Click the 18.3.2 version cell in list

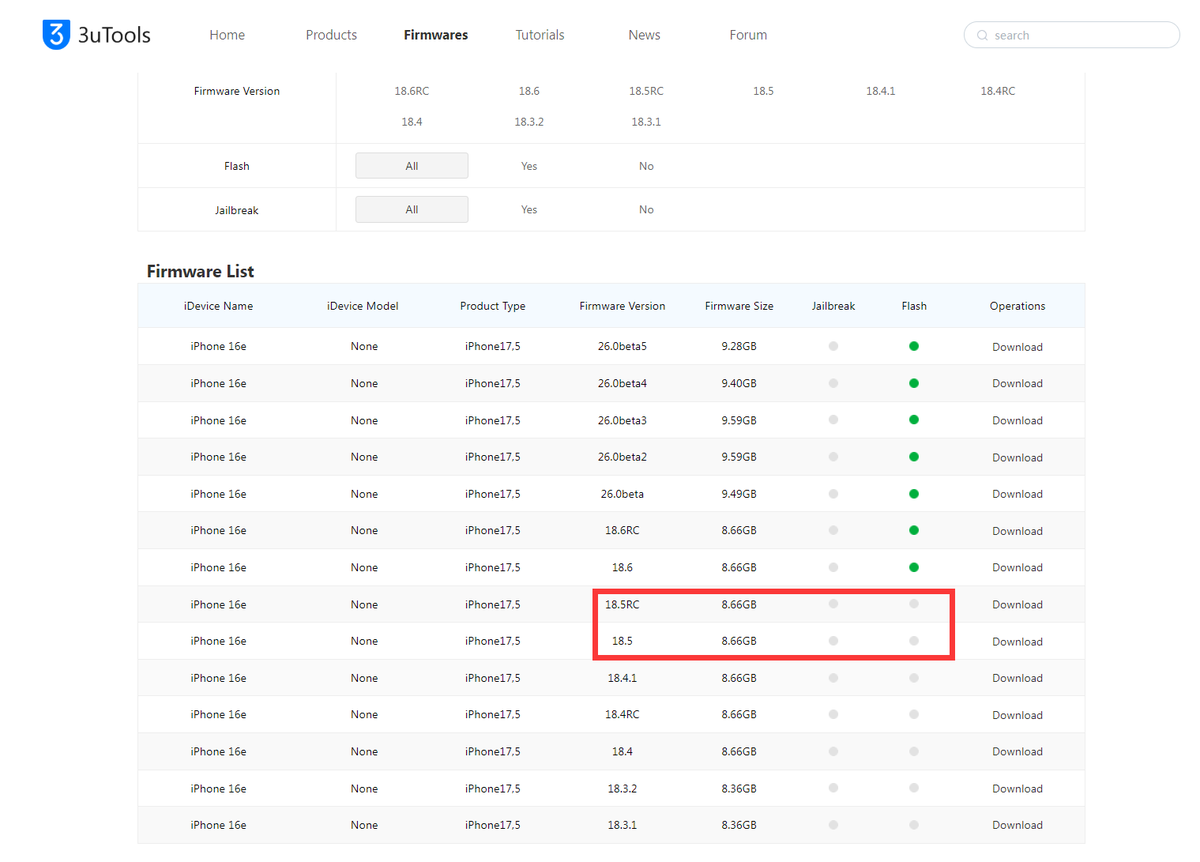pos(622,788)
